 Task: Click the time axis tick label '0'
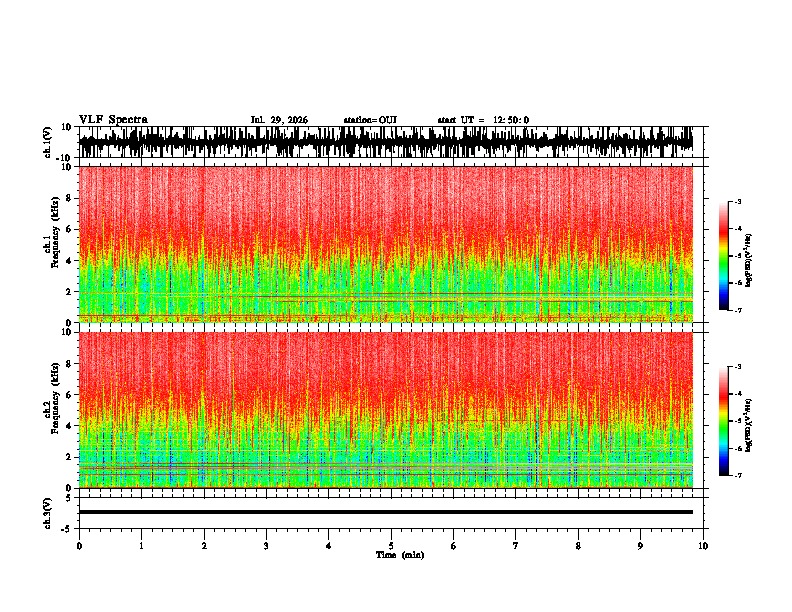(79, 546)
